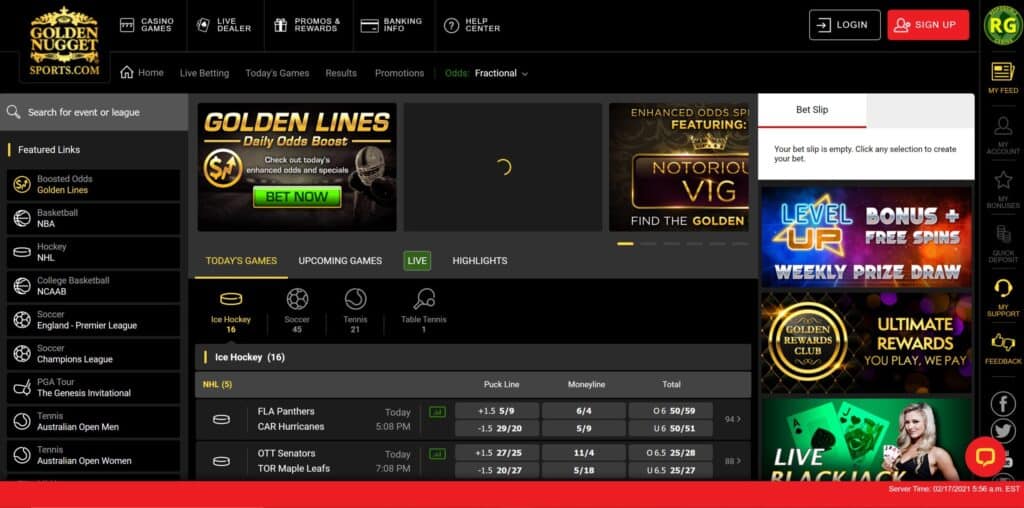The height and width of the screenshot is (508, 1024).
Task: Open Australian Open Women link
Action: pyautogui.click(x=93, y=456)
